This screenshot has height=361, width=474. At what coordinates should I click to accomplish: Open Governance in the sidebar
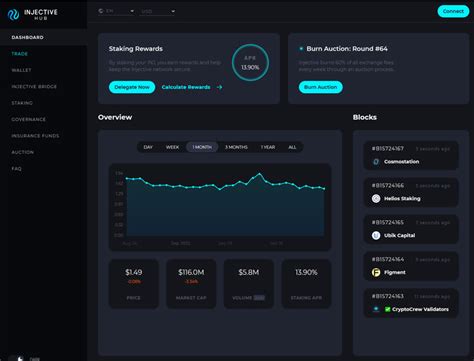28,119
